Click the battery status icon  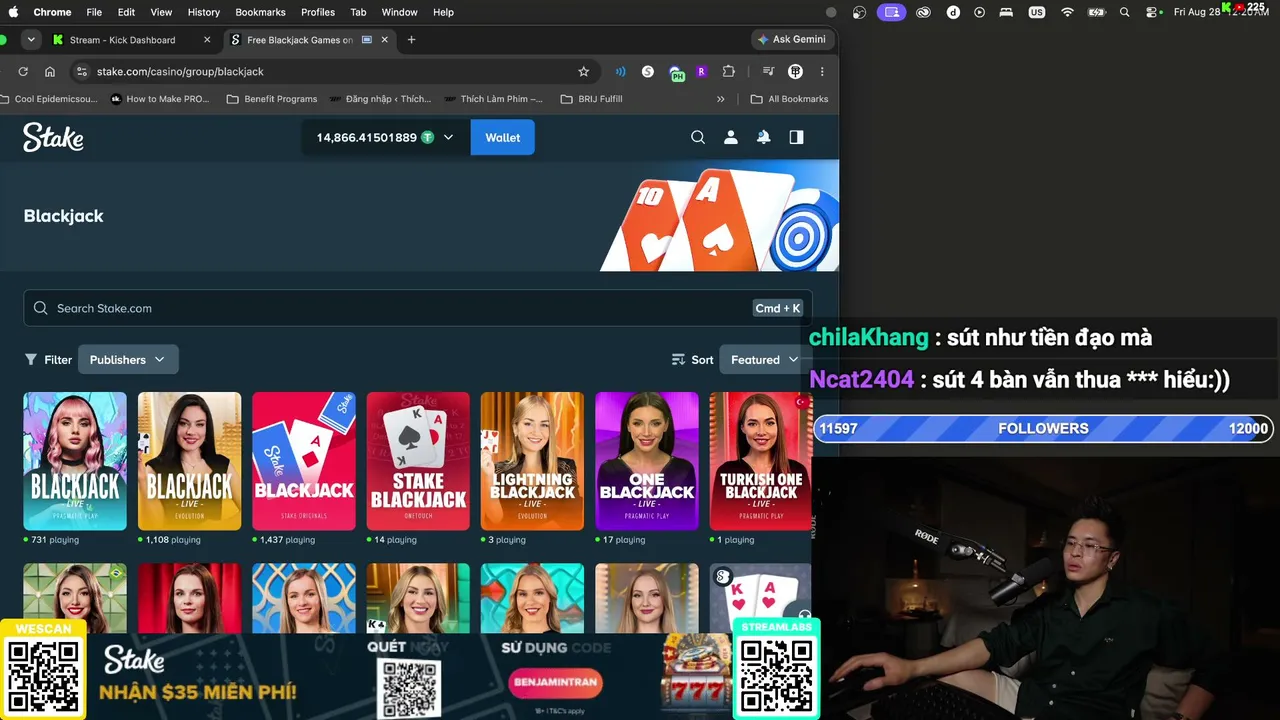tap(1097, 12)
